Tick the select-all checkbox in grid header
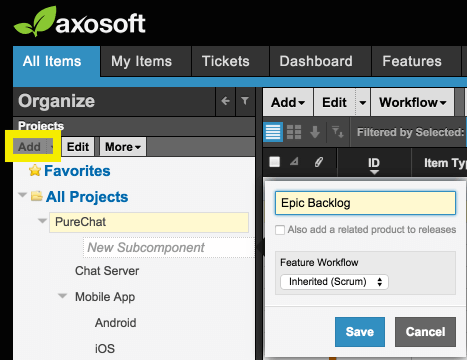467x360 pixels. (x=275, y=162)
